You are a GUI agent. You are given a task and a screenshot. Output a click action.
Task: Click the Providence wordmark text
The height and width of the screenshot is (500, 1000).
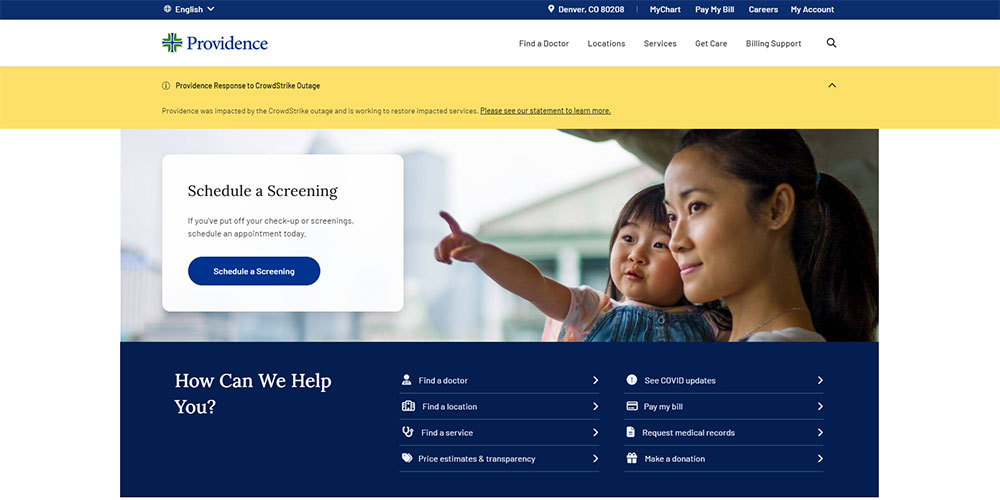pyautogui.click(x=227, y=43)
